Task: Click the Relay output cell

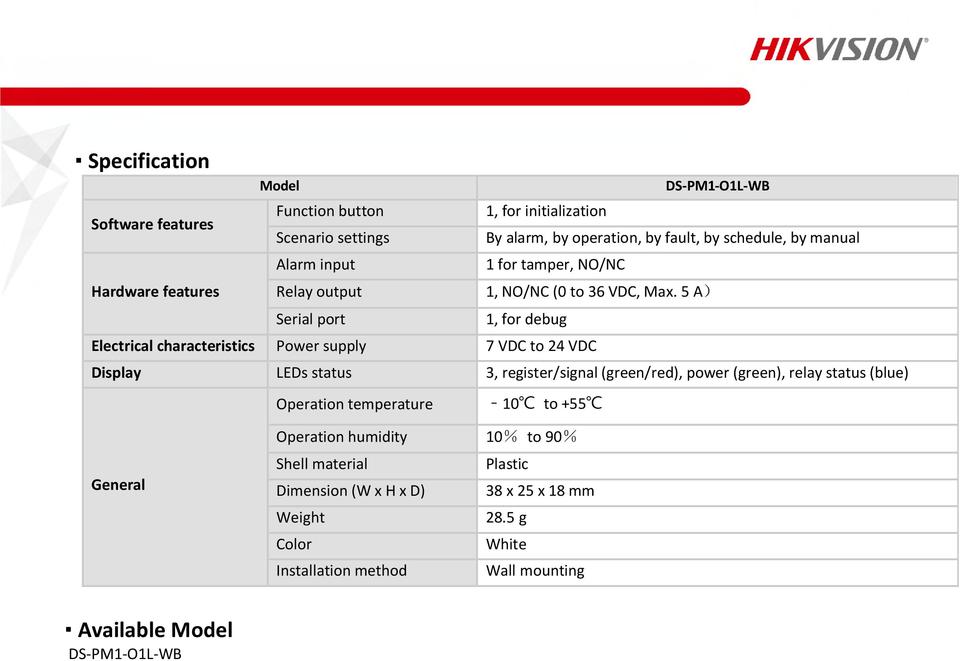Action: pyautogui.click(x=372, y=292)
